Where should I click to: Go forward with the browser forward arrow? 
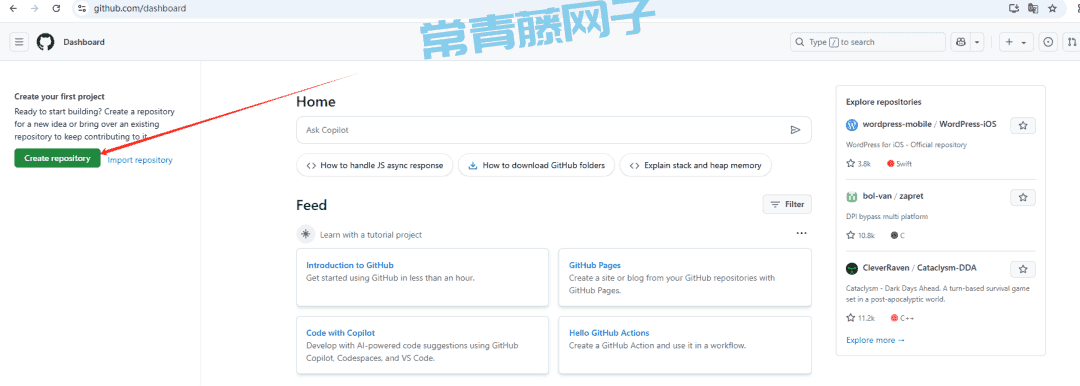[34, 8]
